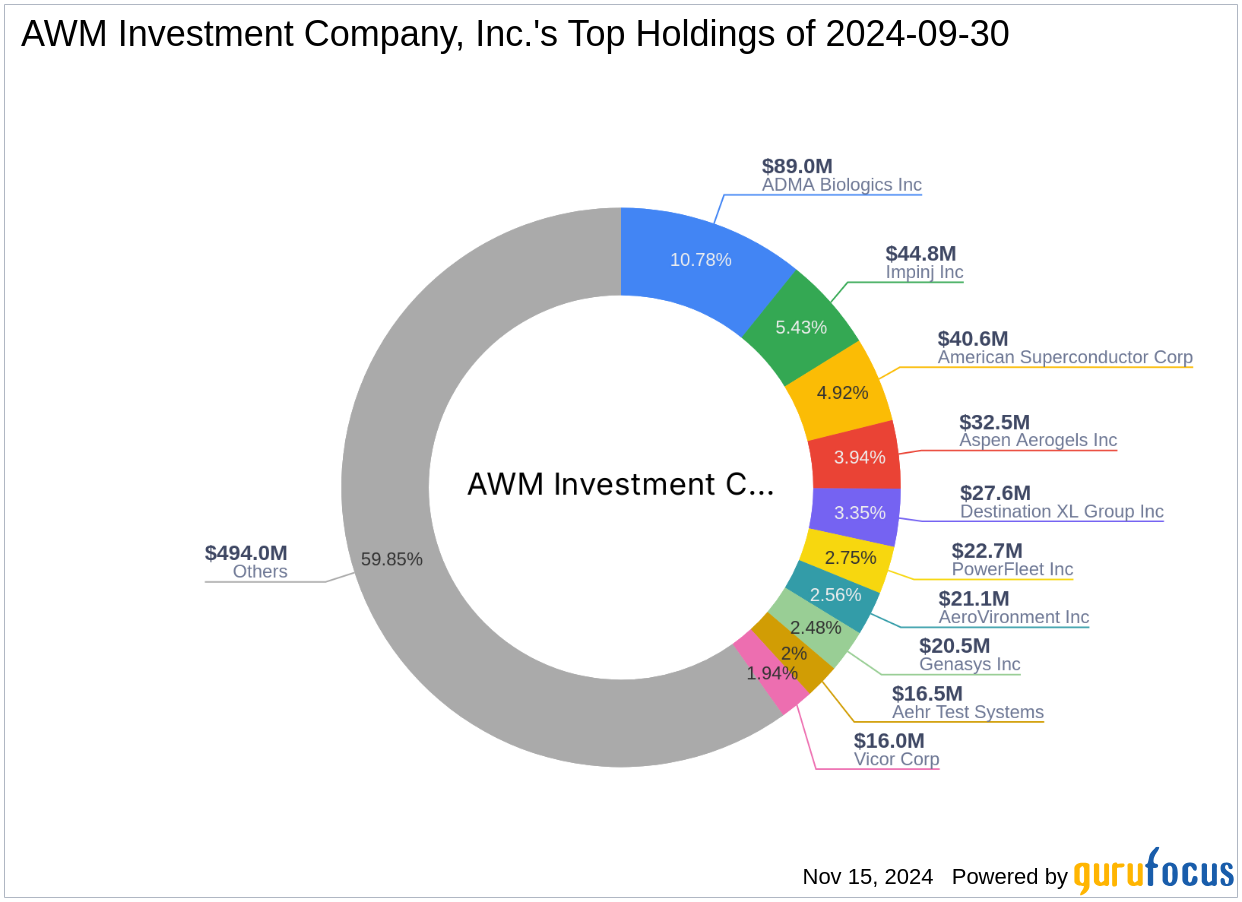Screen dimensions: 1242x902
Task: Open the Impinj Inc company link
Action: pyautogui.click(x=925, y=272)
